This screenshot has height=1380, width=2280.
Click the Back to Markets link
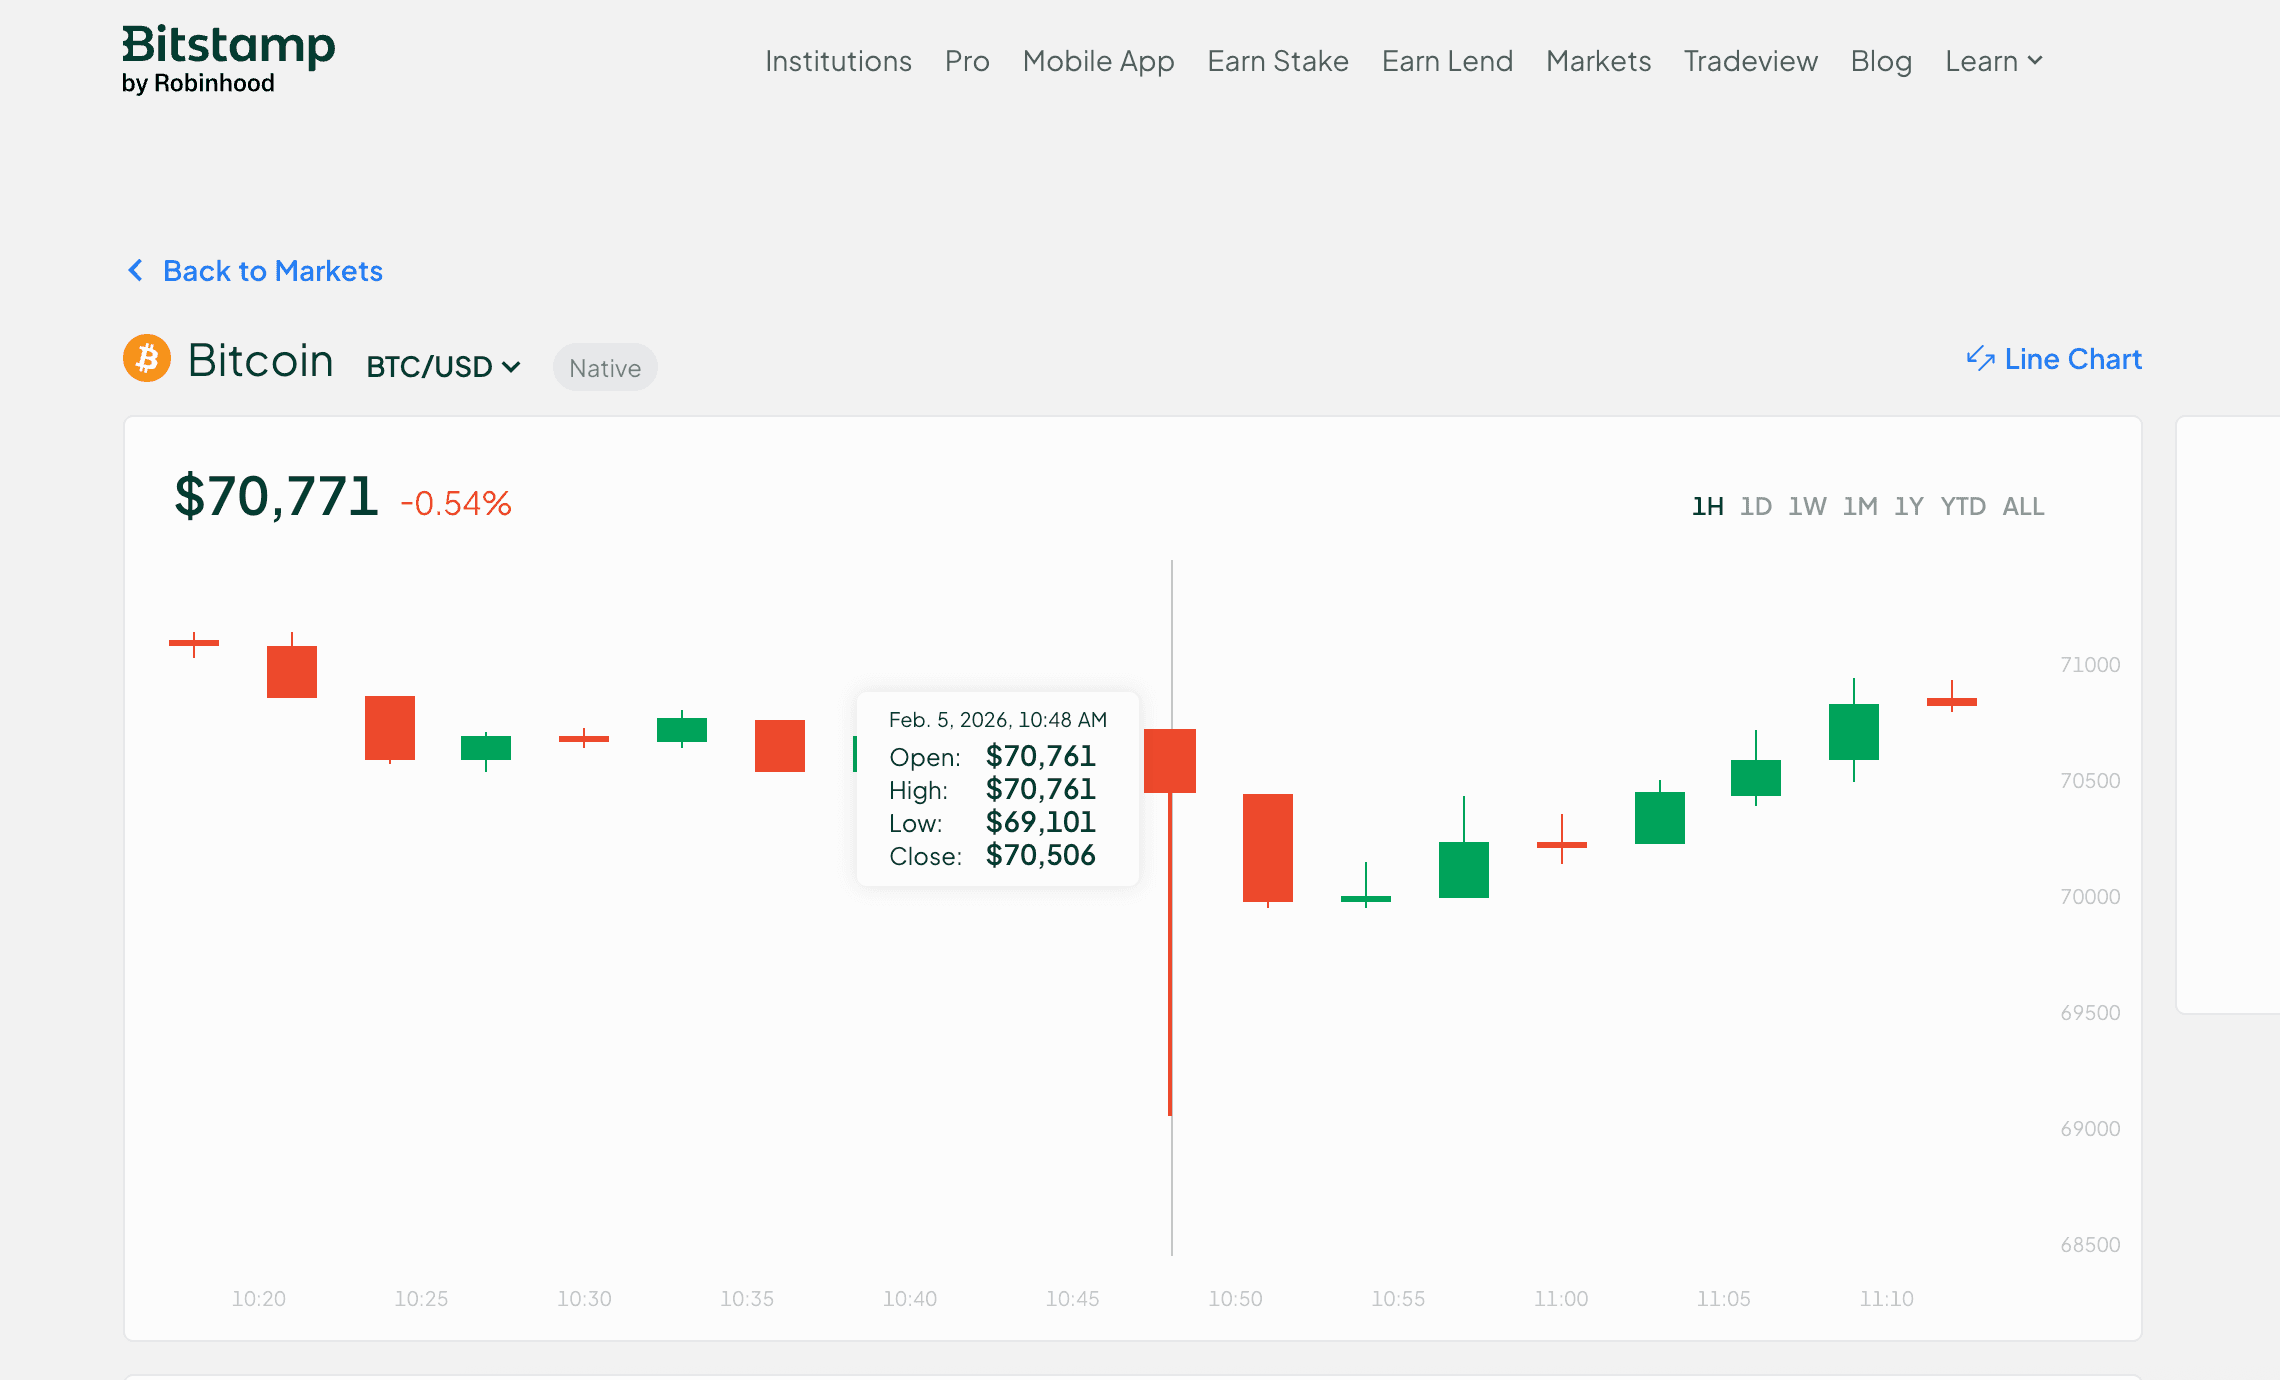272,270
